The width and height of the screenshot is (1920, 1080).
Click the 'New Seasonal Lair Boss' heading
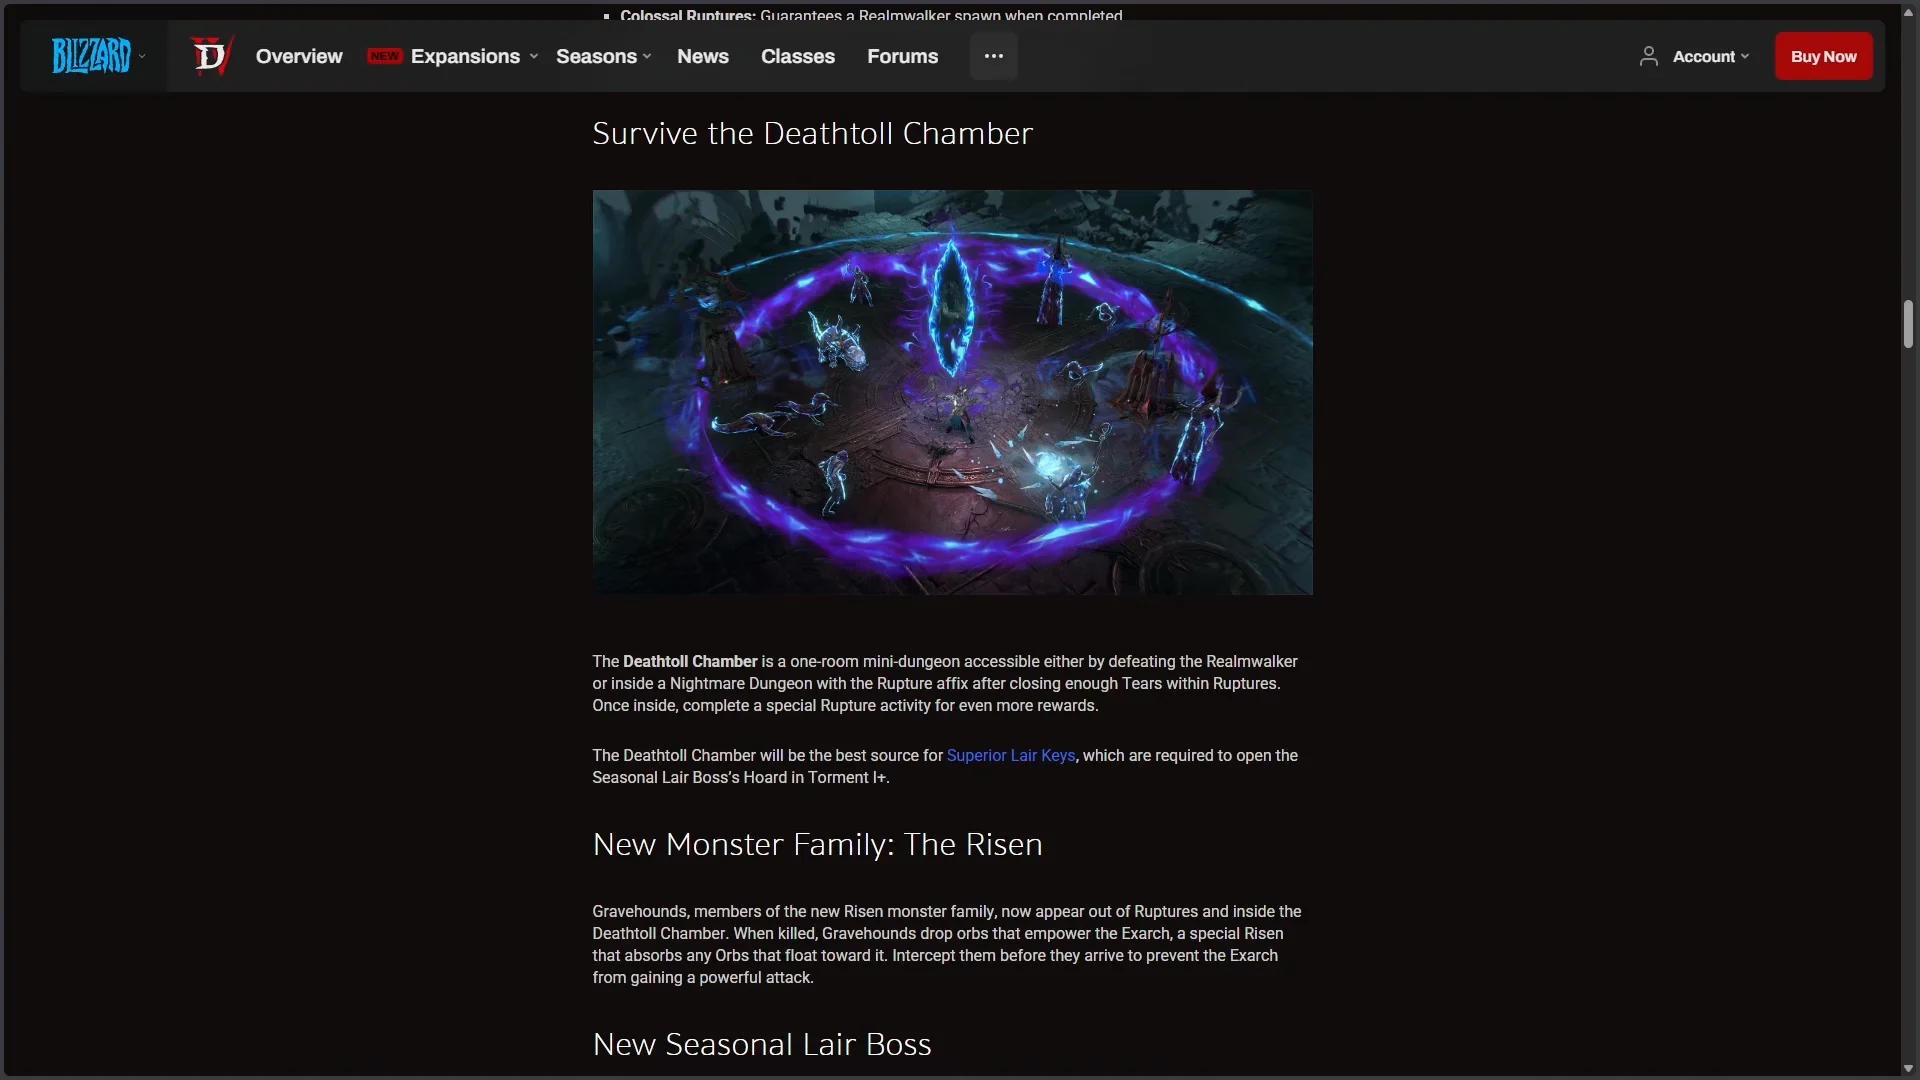(x=762, y=1044)
